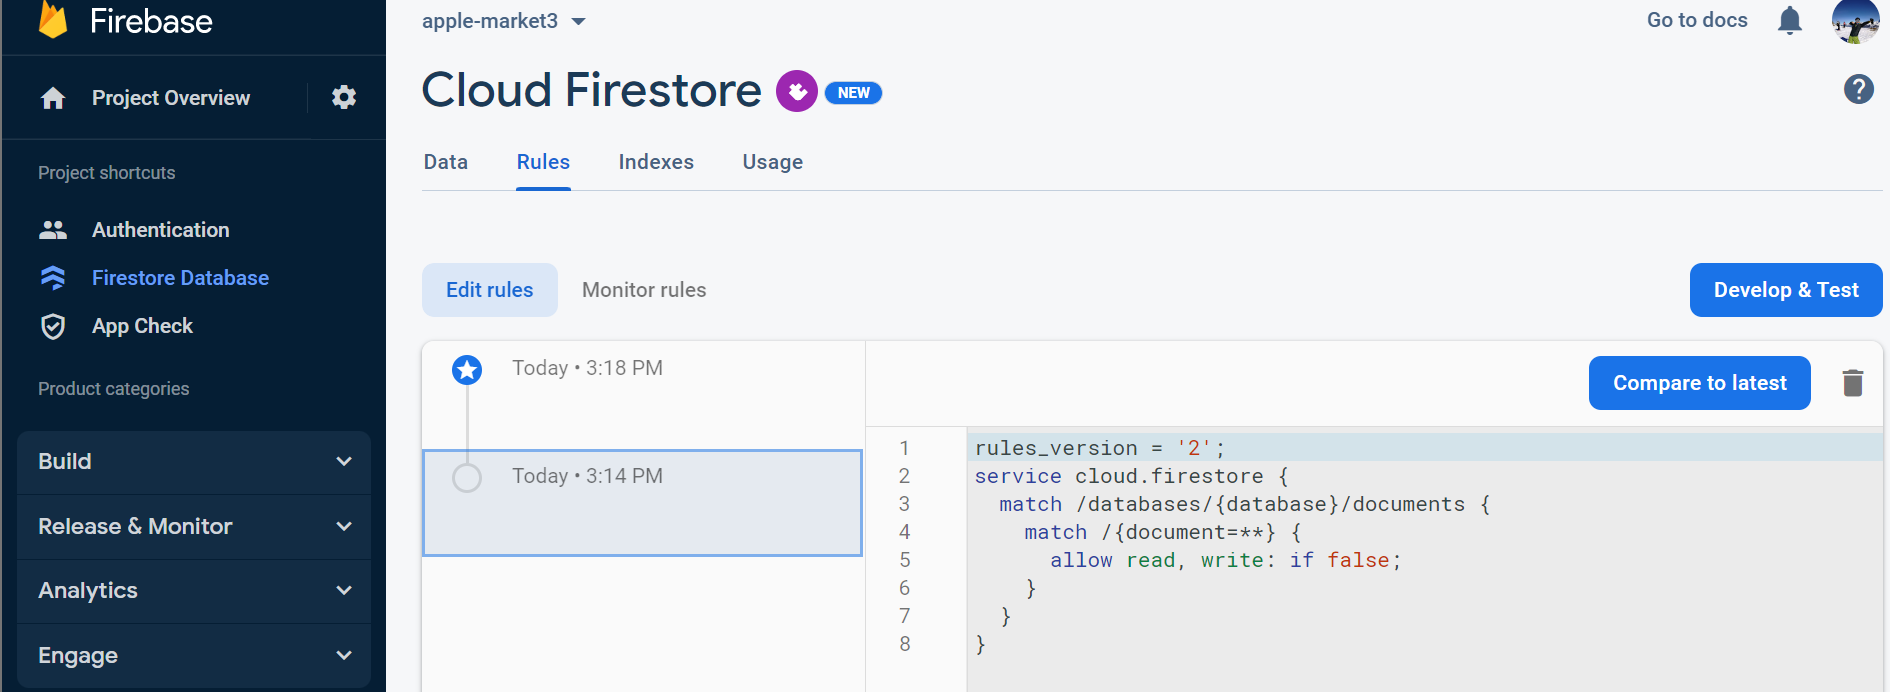Click the Firebase flame logo
This screenshot has height=692, width=1890.
(x=53, y=19)
